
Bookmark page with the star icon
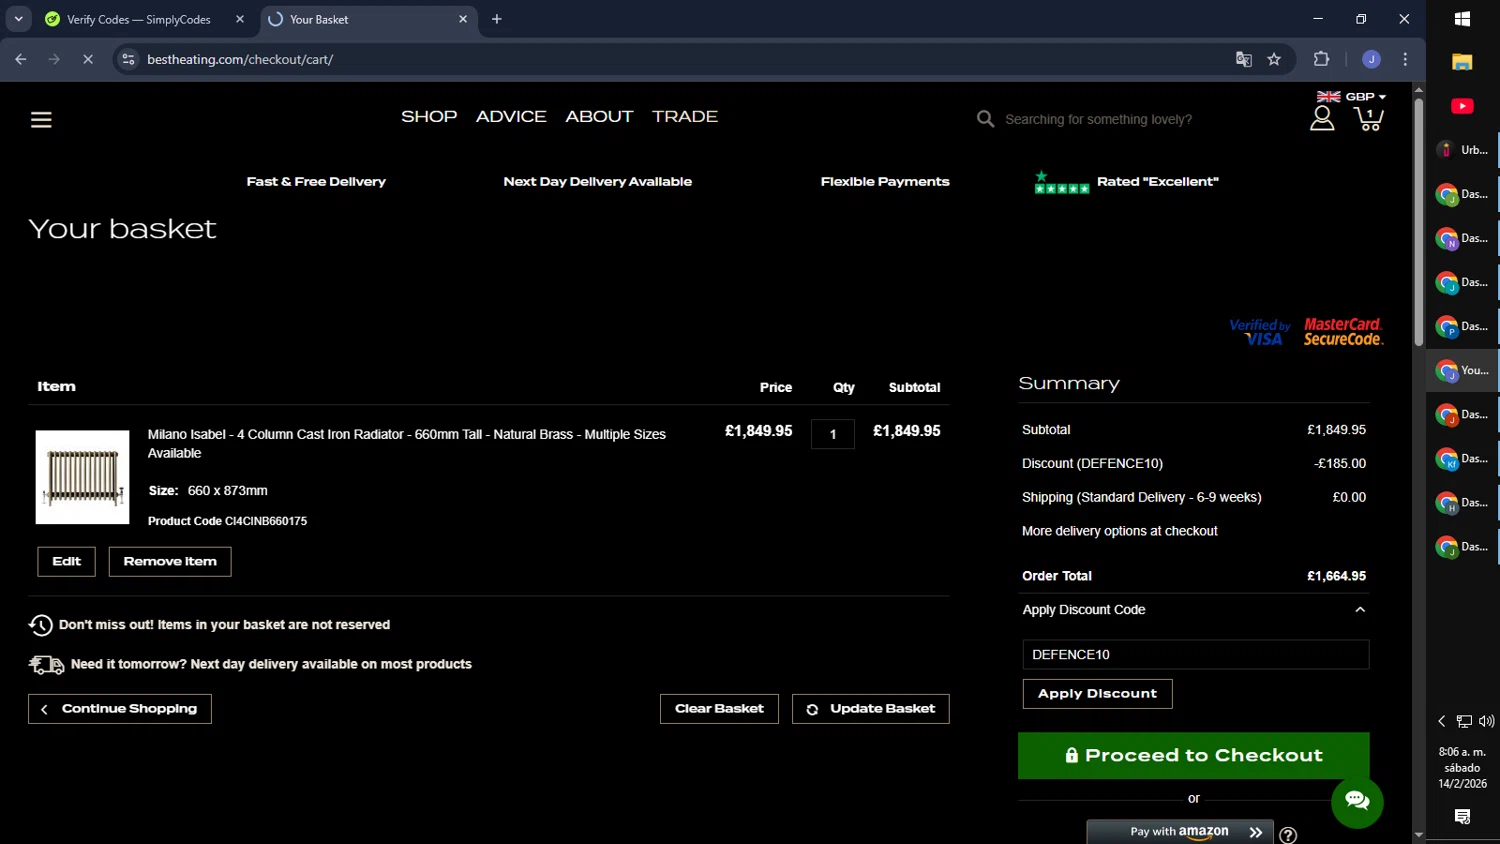(x=1274, y=60)
